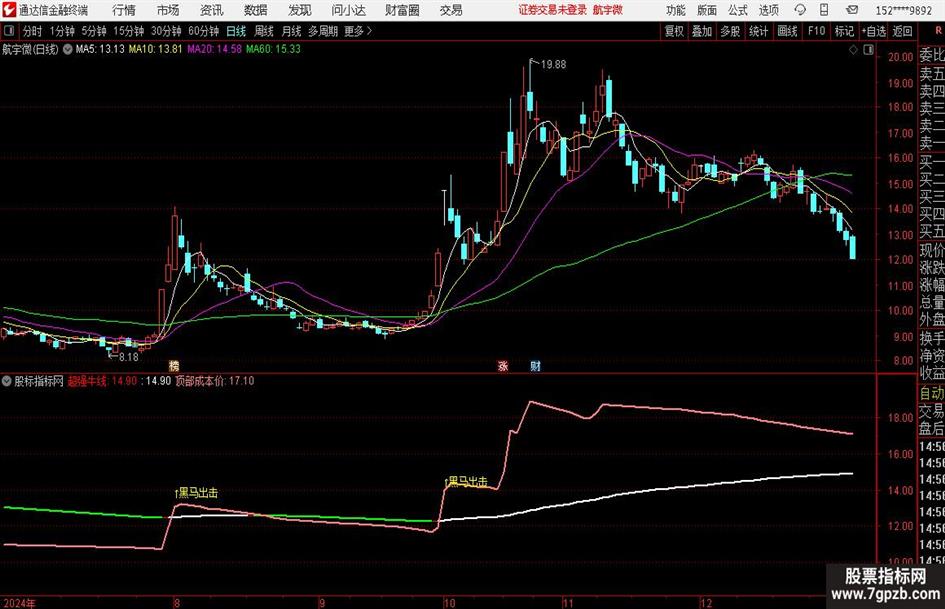Click the 8.18 low price annotation

(x=128, y=357)
